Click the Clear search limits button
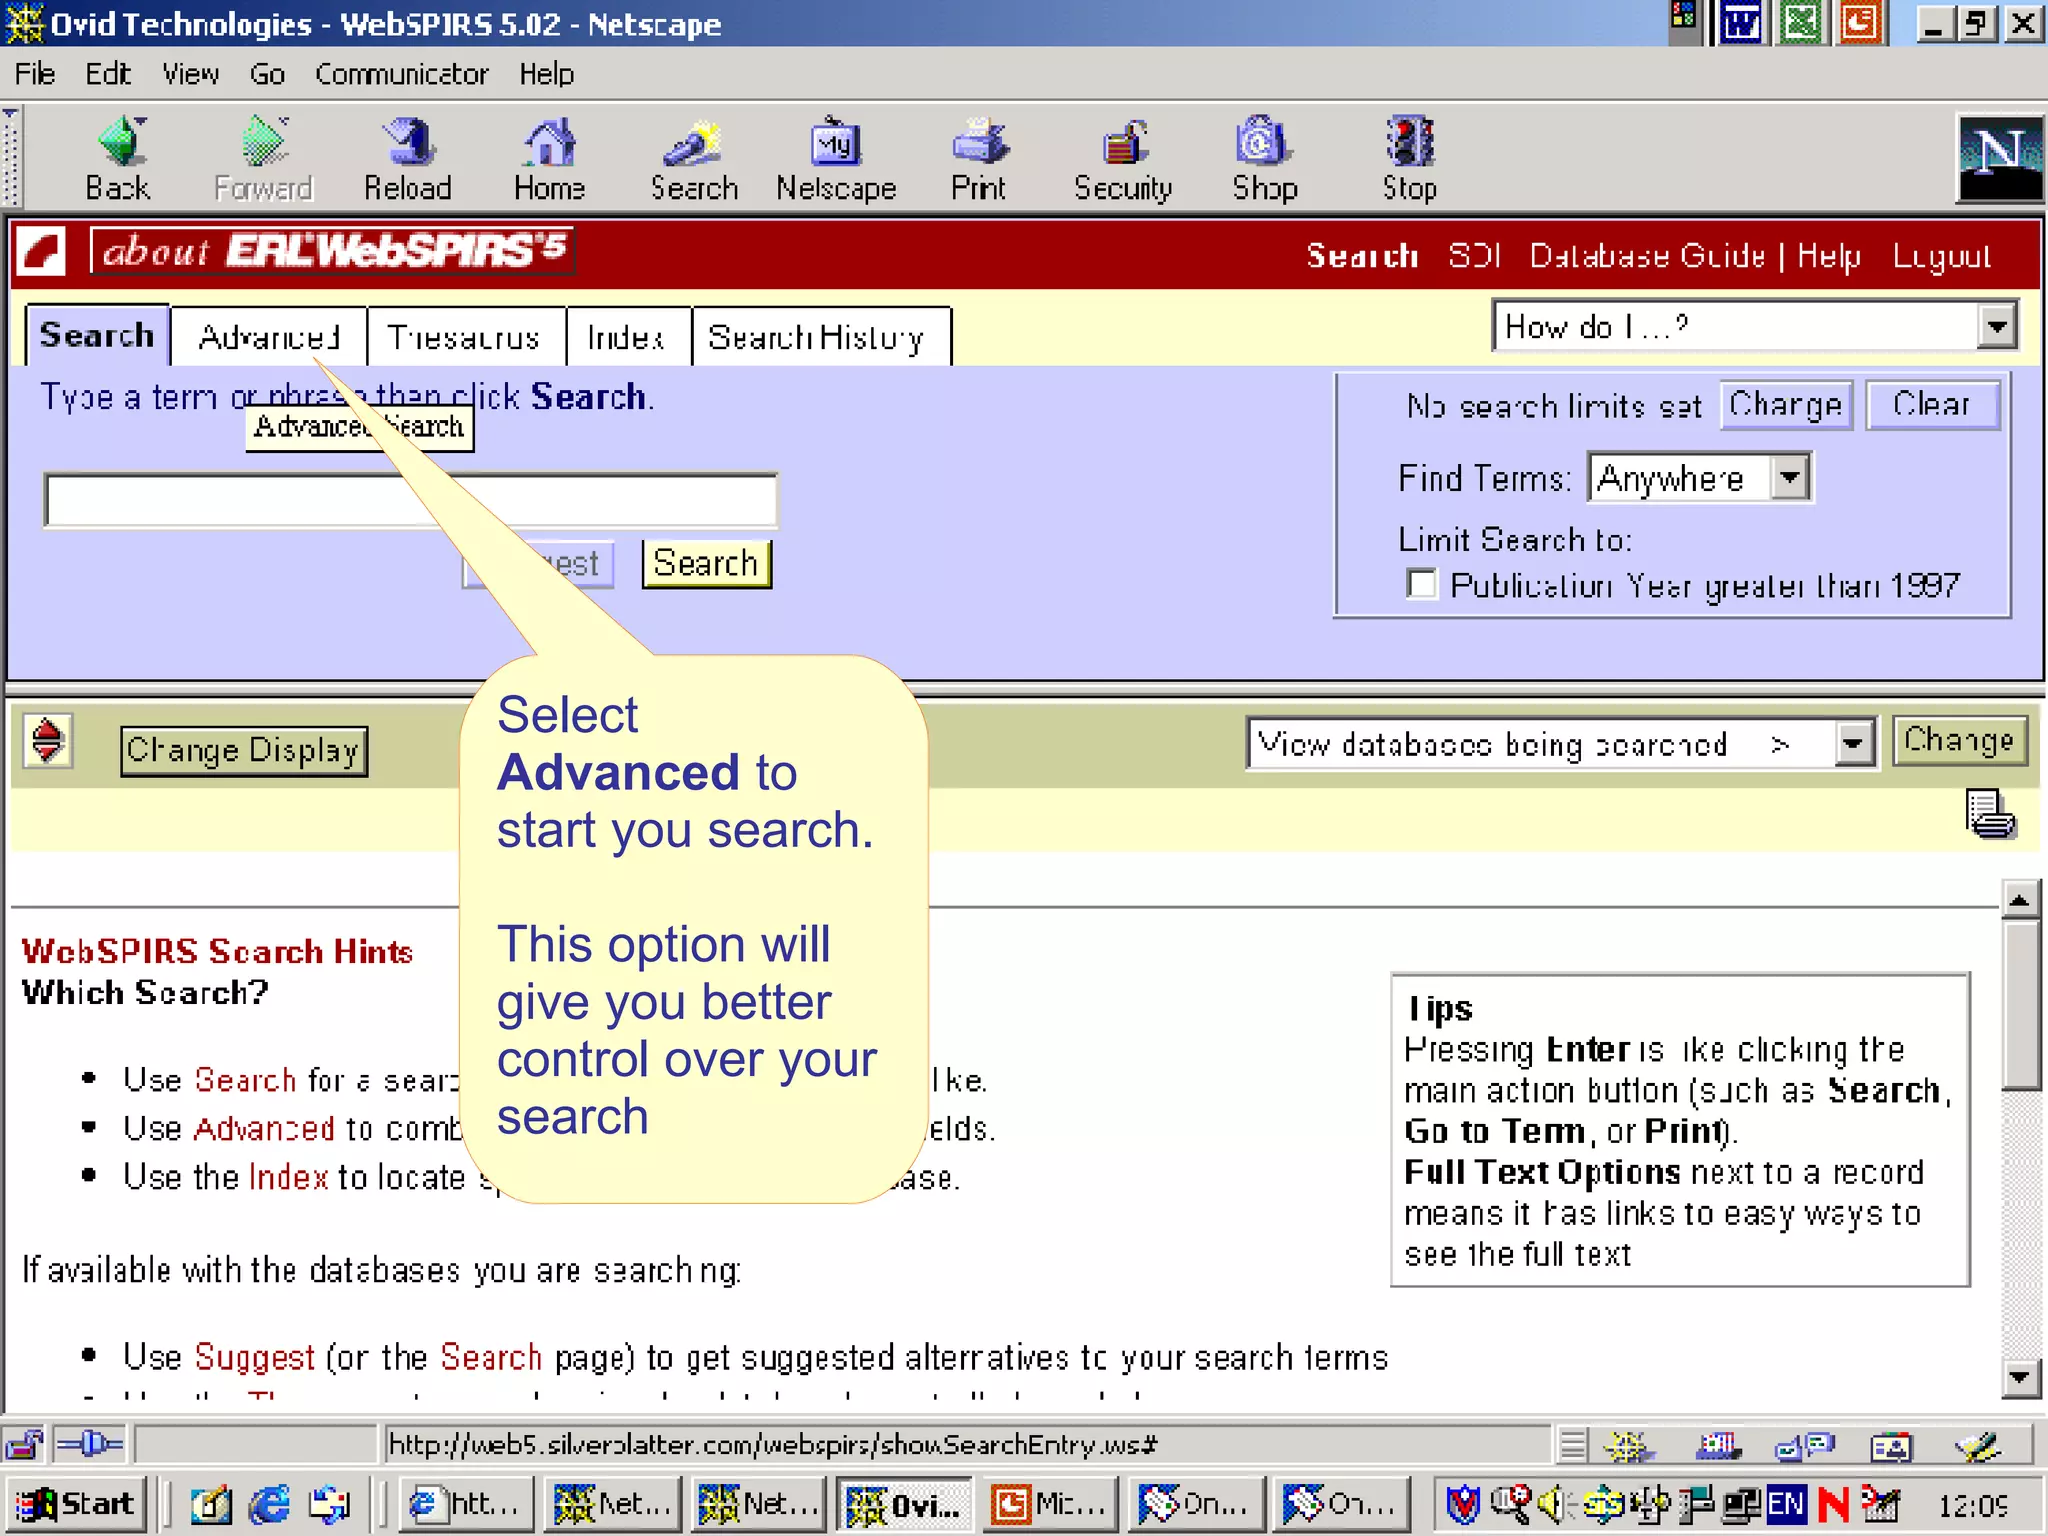 click(x=1932, y=405)
